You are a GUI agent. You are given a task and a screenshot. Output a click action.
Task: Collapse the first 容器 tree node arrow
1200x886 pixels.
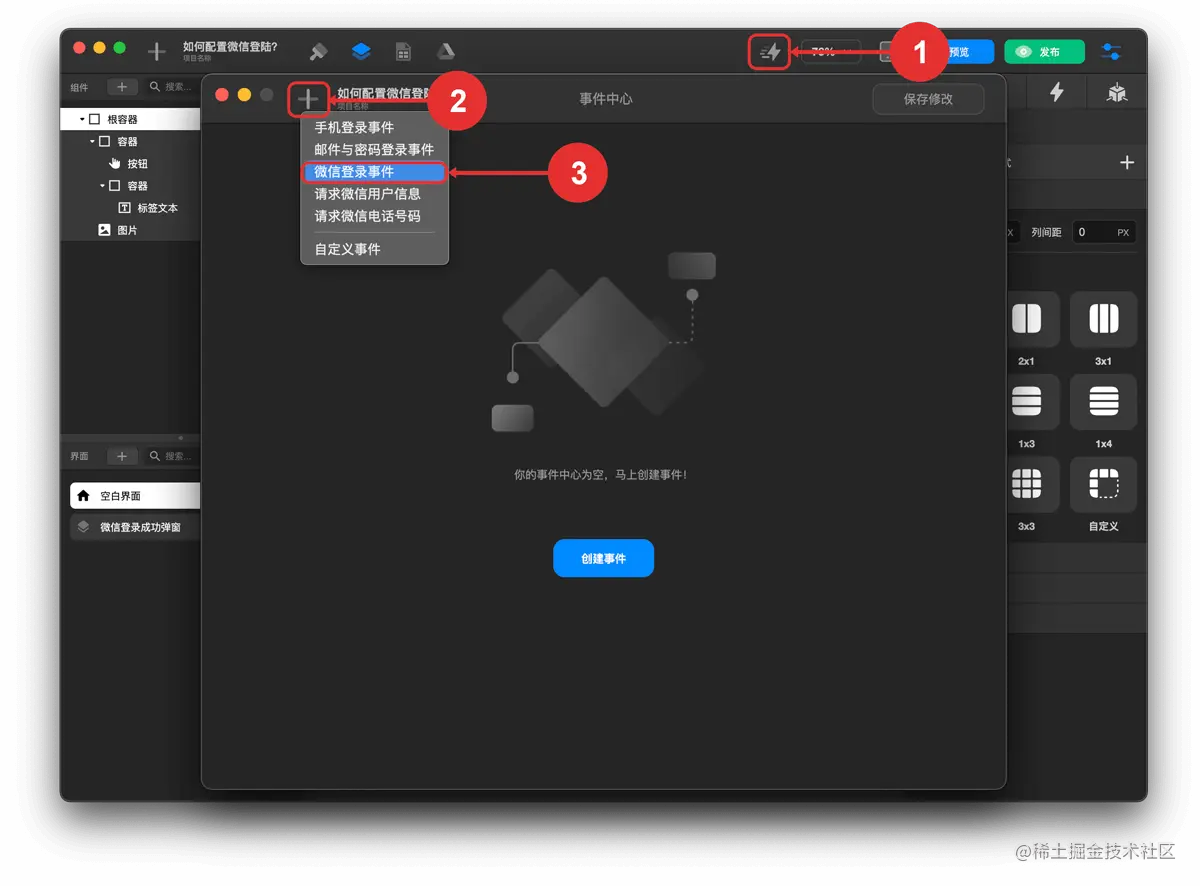(92, 142)
